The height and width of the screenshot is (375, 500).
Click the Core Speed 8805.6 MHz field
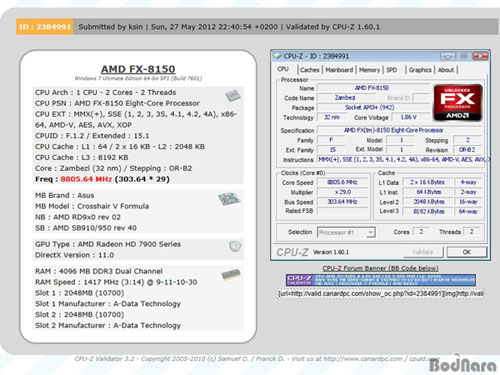[342, 182]
